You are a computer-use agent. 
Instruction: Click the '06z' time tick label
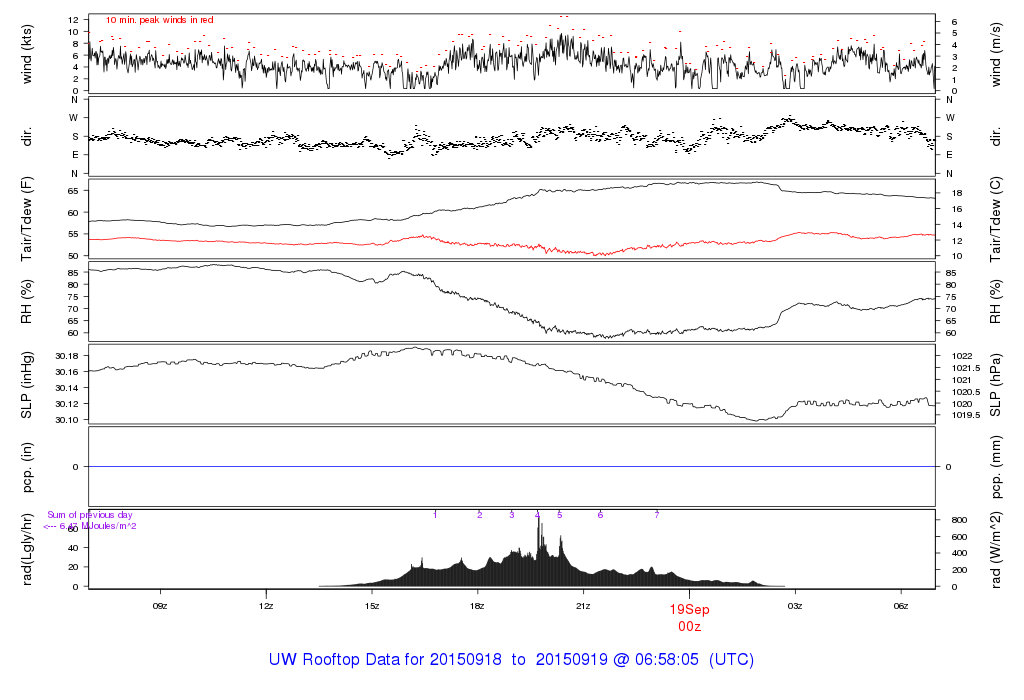click(x=901, y=606)
